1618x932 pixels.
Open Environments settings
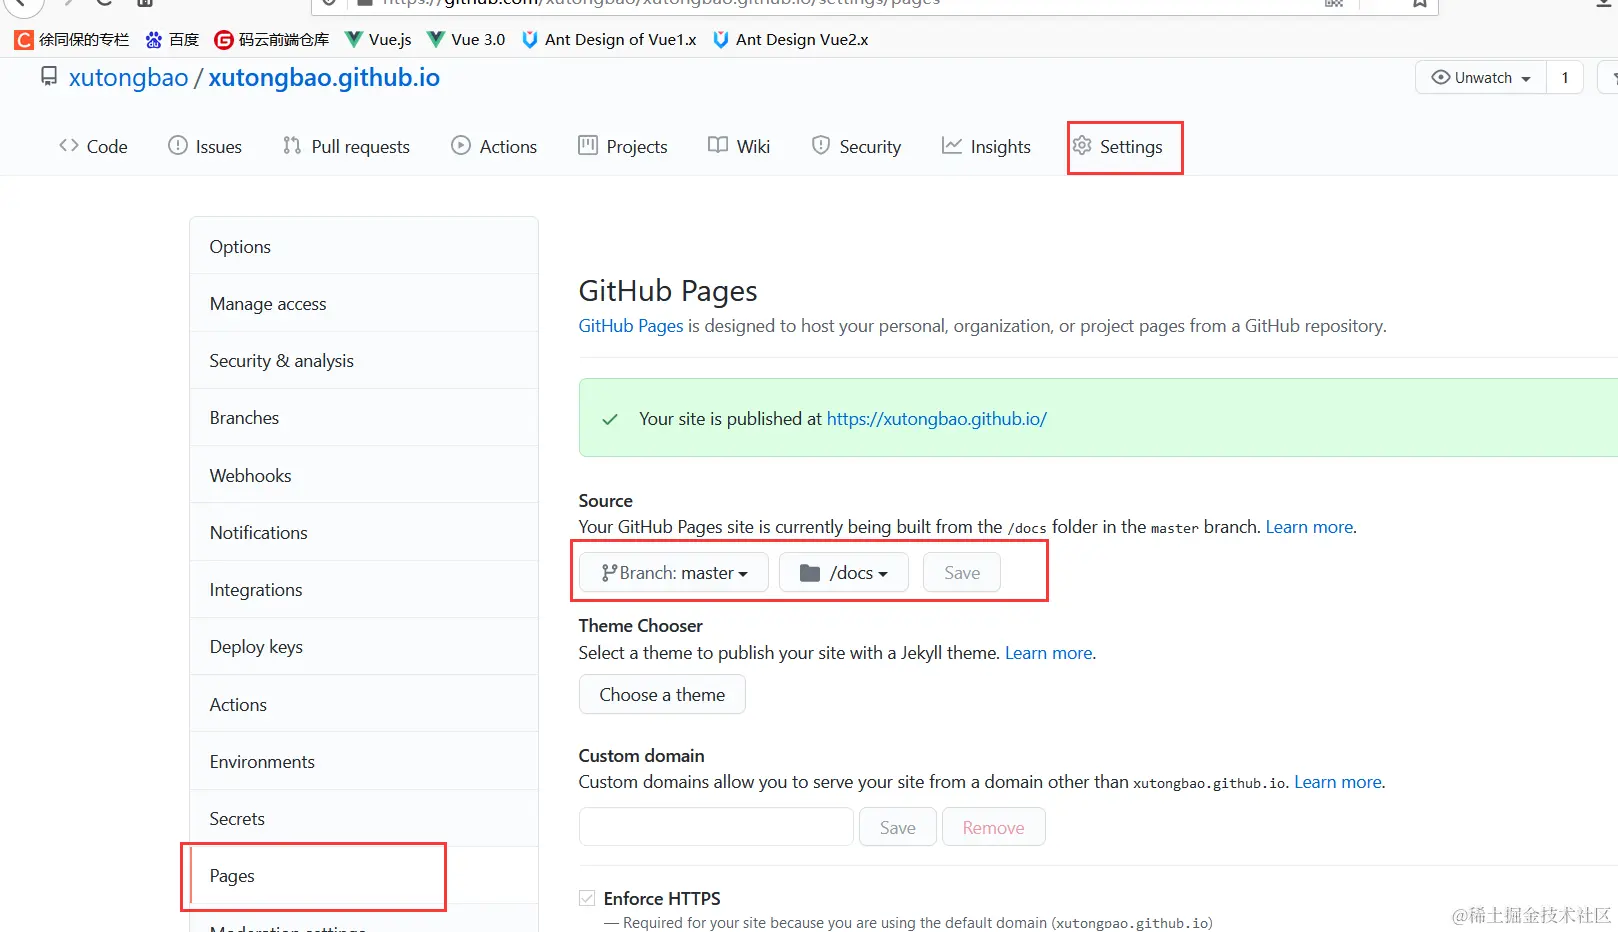pos(364,761)
